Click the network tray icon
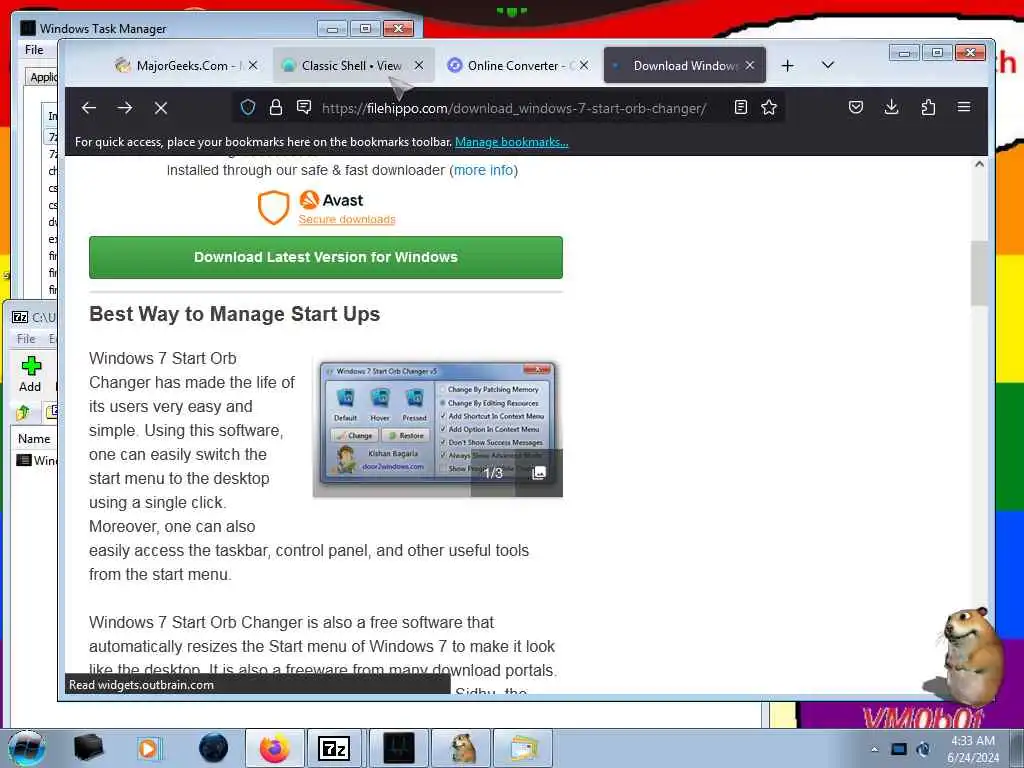This screenshot has height=768, width=1024. tap(899, 749)
